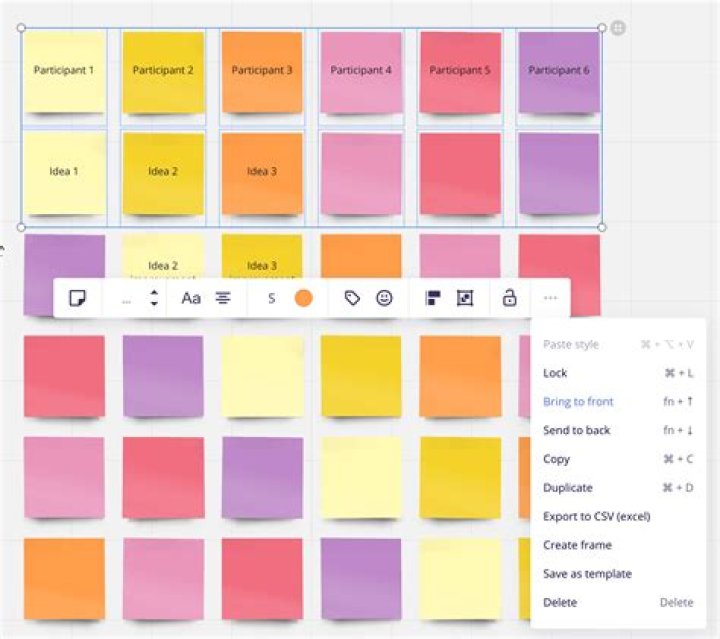Select the Participant 5 sticky note
Viewport: 720px width, 639px height.
460,72
